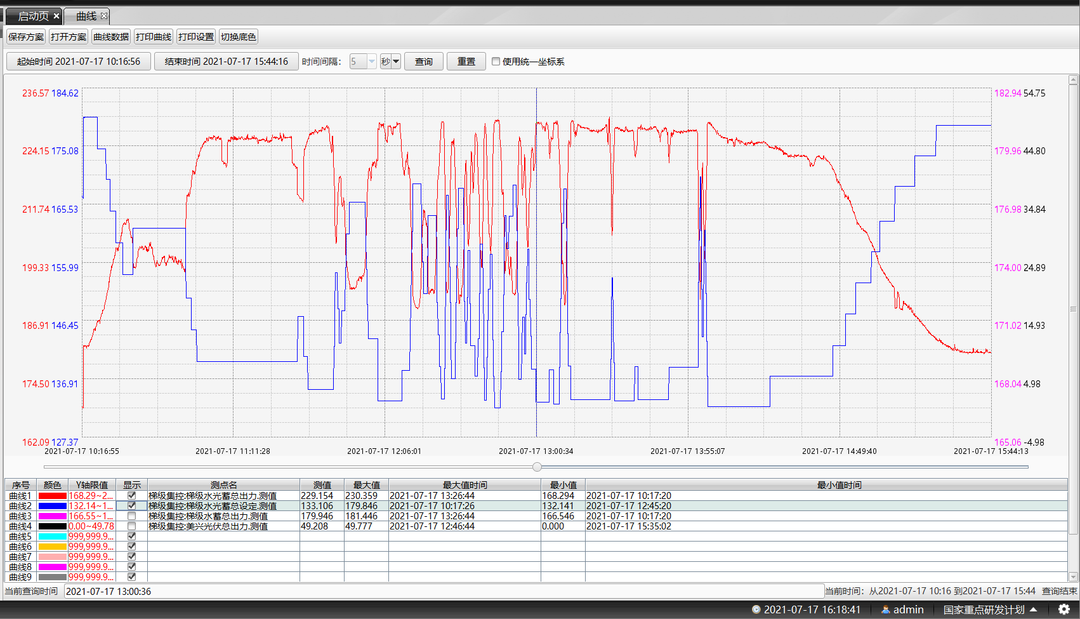1080x619 pixels.
Task: Click the time slider handle below the chart
Action: [x=537, y=467]
